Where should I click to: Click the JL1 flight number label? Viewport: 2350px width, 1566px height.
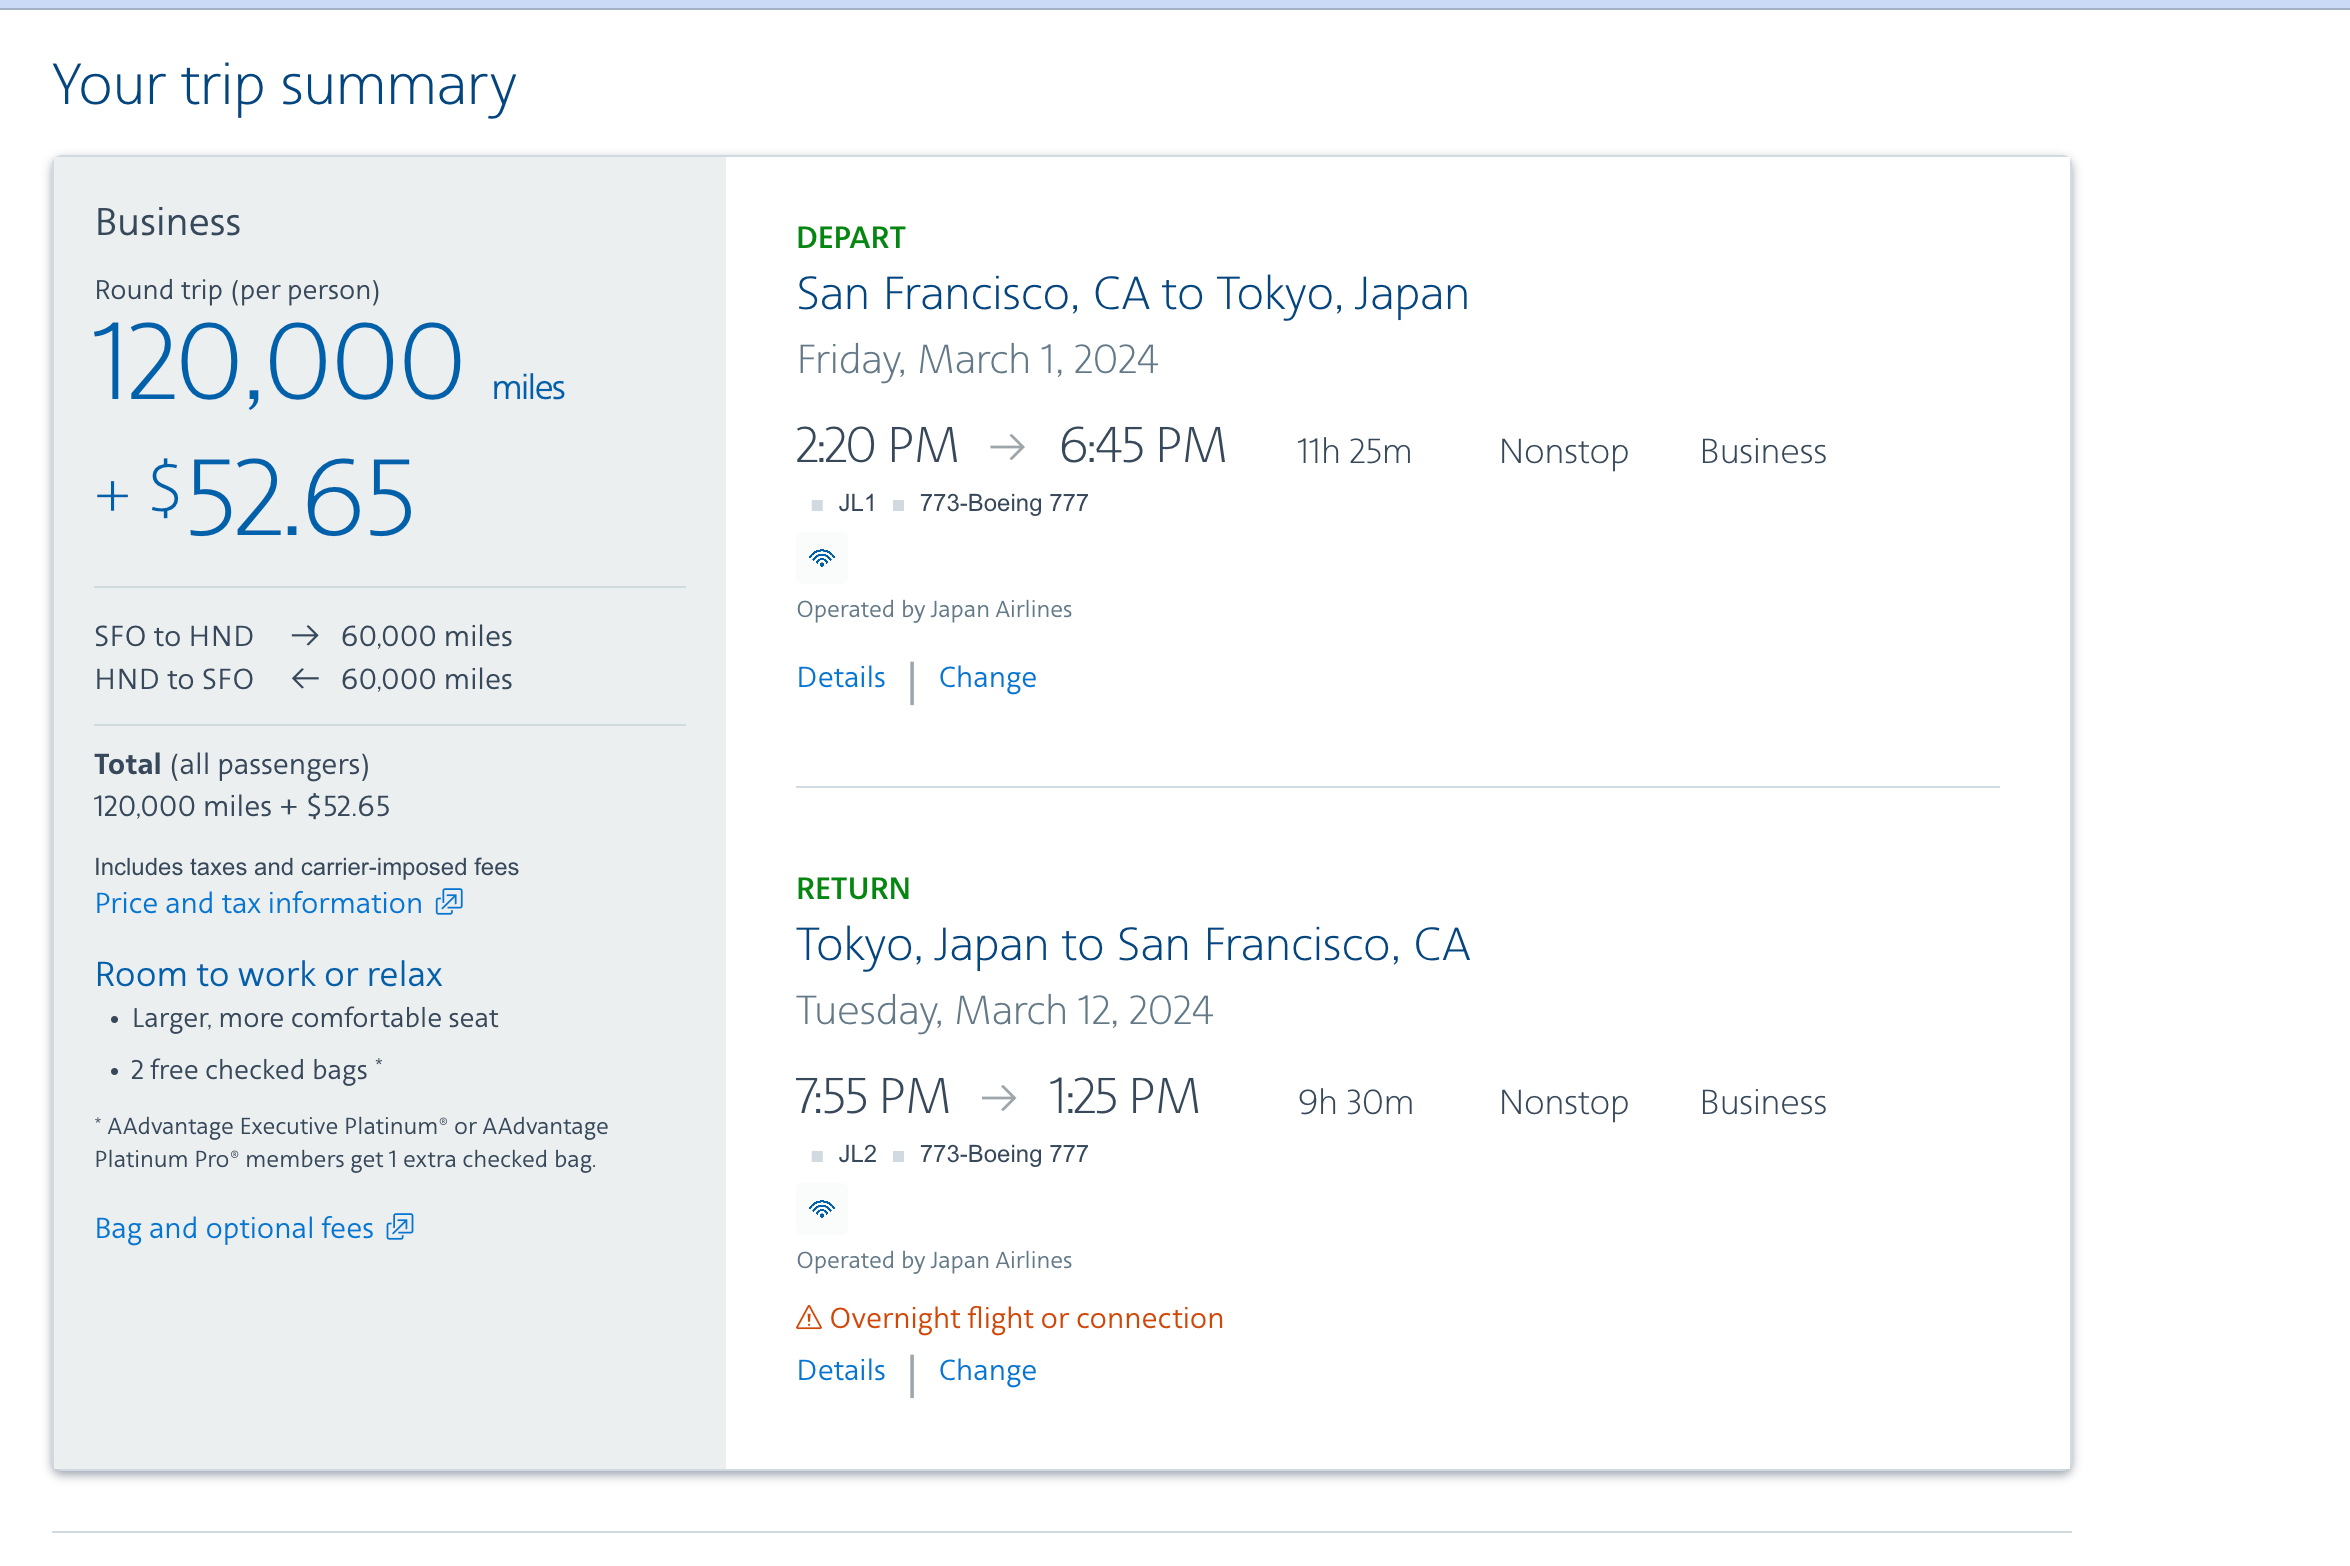click(x=856, y=503)
